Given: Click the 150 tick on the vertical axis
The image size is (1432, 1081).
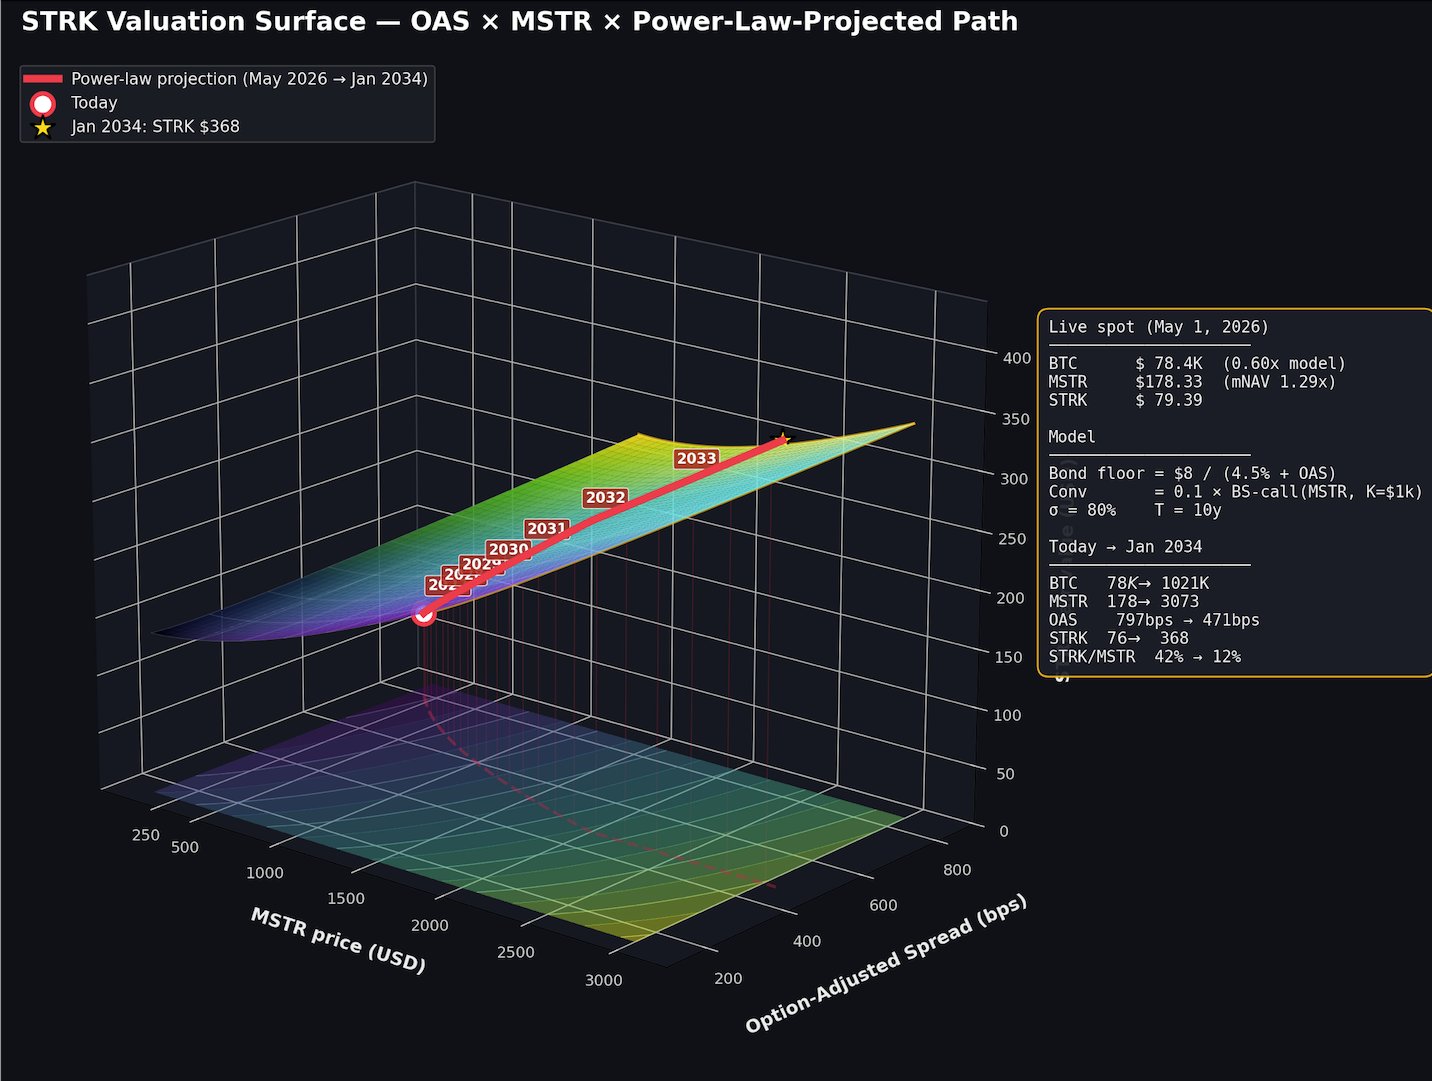Looking at the screenshot, I should (x=1008, y=657).
